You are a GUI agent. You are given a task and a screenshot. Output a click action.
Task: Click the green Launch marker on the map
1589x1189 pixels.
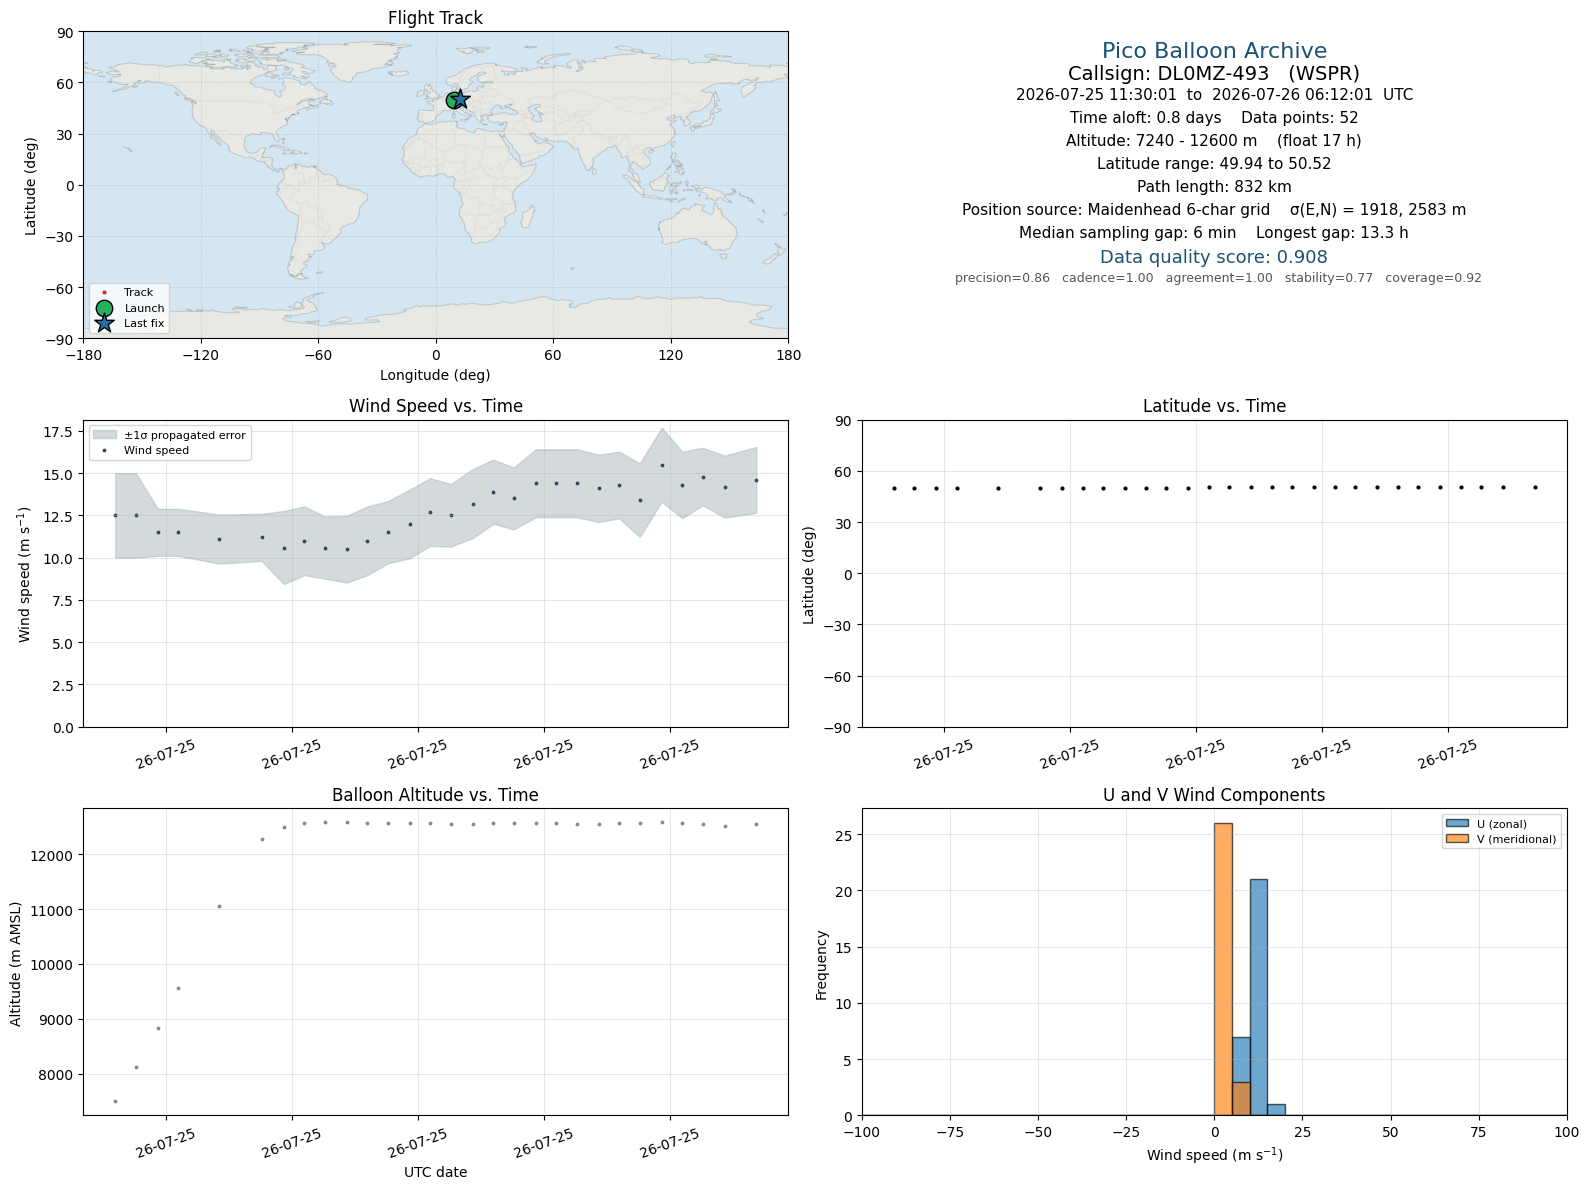453,100
